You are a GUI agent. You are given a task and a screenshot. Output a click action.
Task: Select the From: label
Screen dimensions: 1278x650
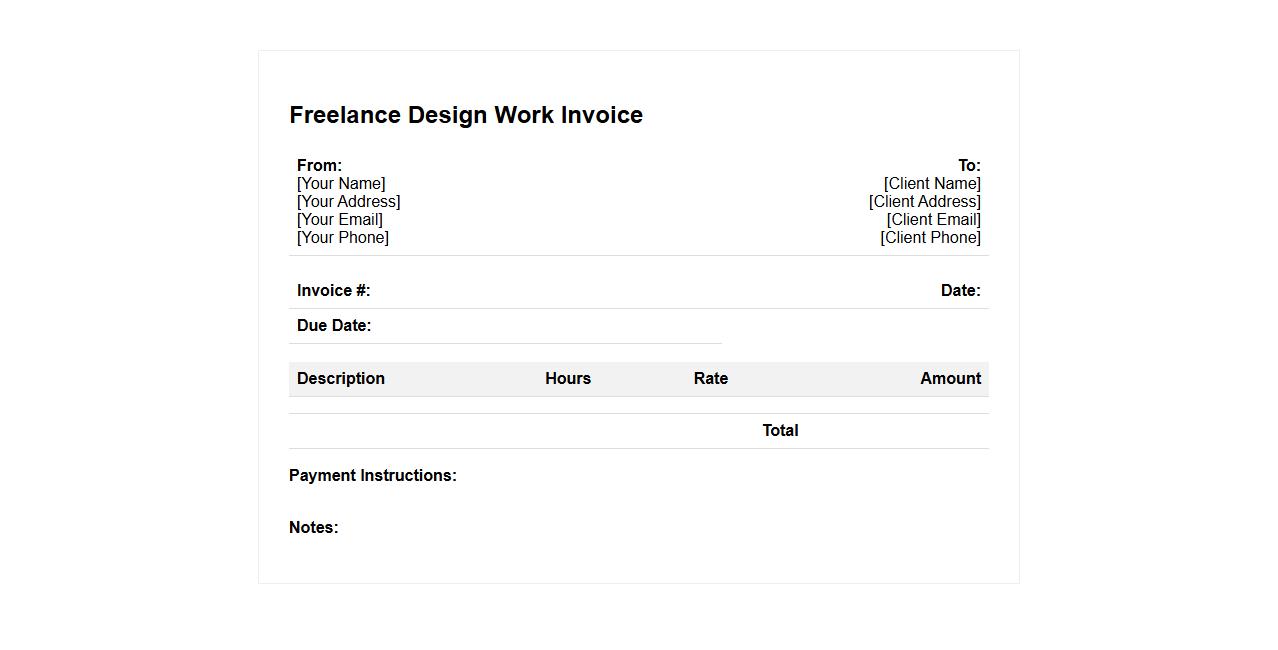click(319, 166)
